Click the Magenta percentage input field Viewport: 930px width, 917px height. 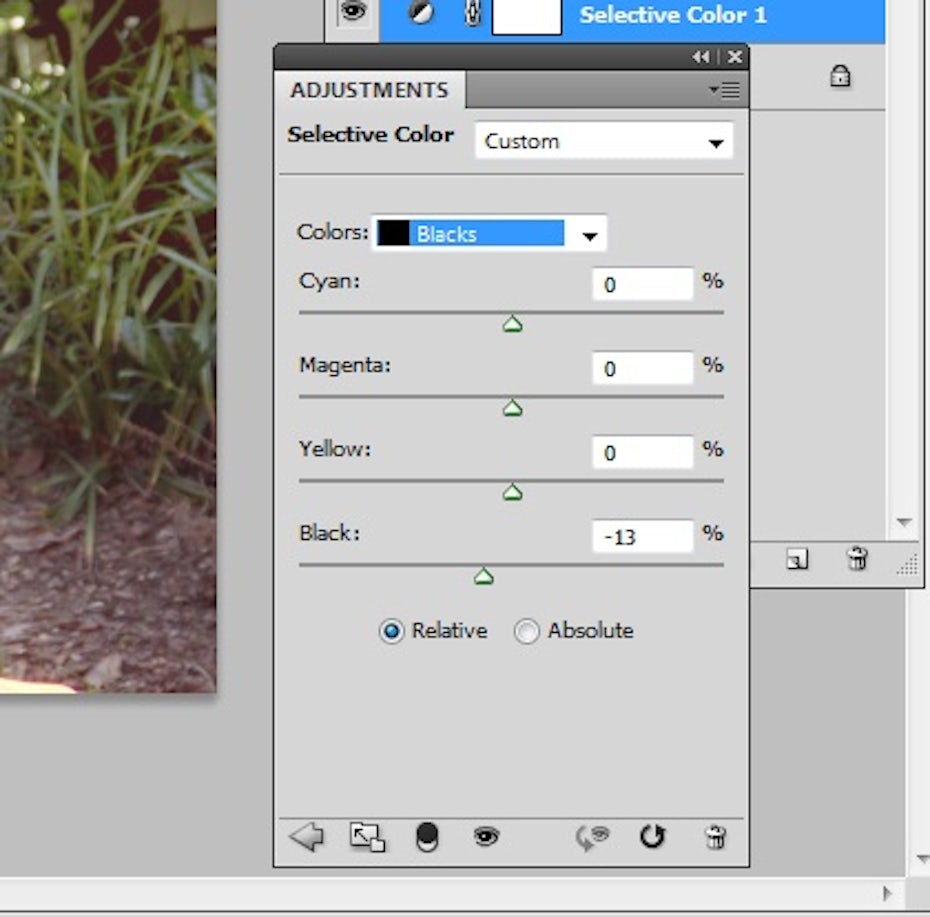pyautogui.click(x=642, y=368)
